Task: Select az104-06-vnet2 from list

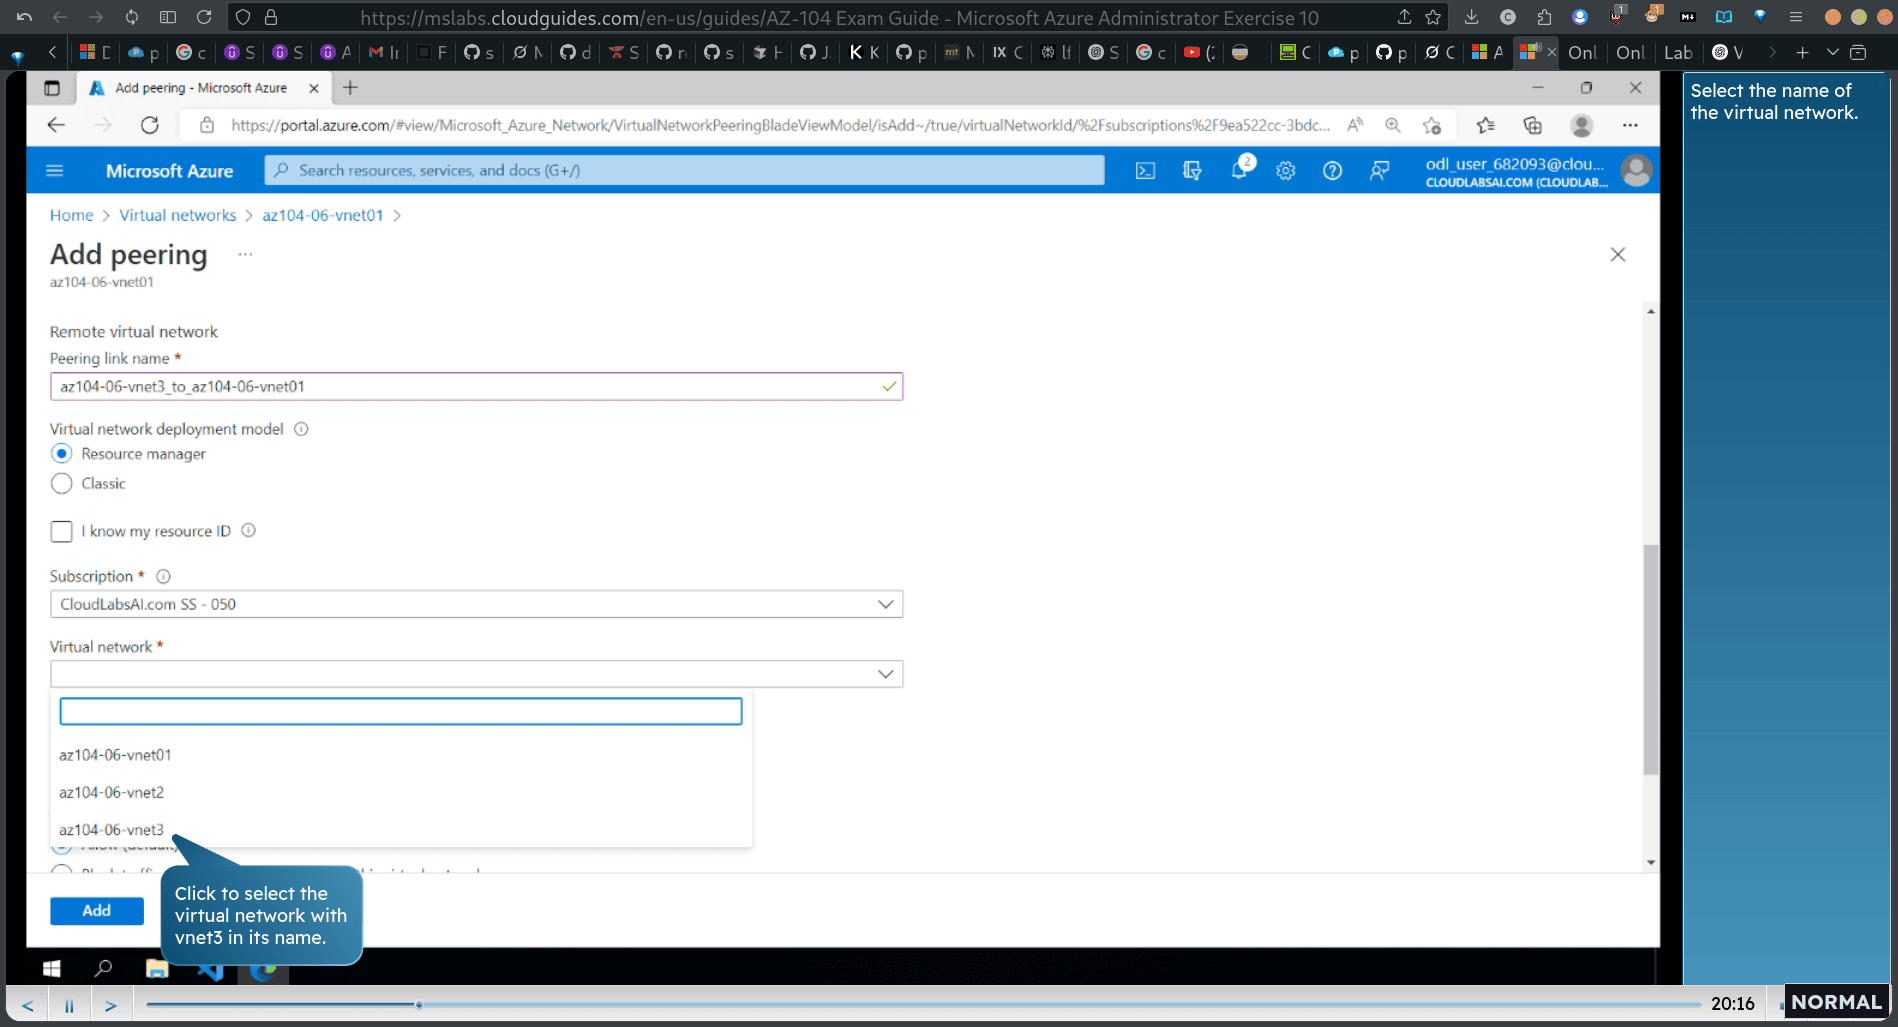Action: pyautogui.click(x=111, y=793)
